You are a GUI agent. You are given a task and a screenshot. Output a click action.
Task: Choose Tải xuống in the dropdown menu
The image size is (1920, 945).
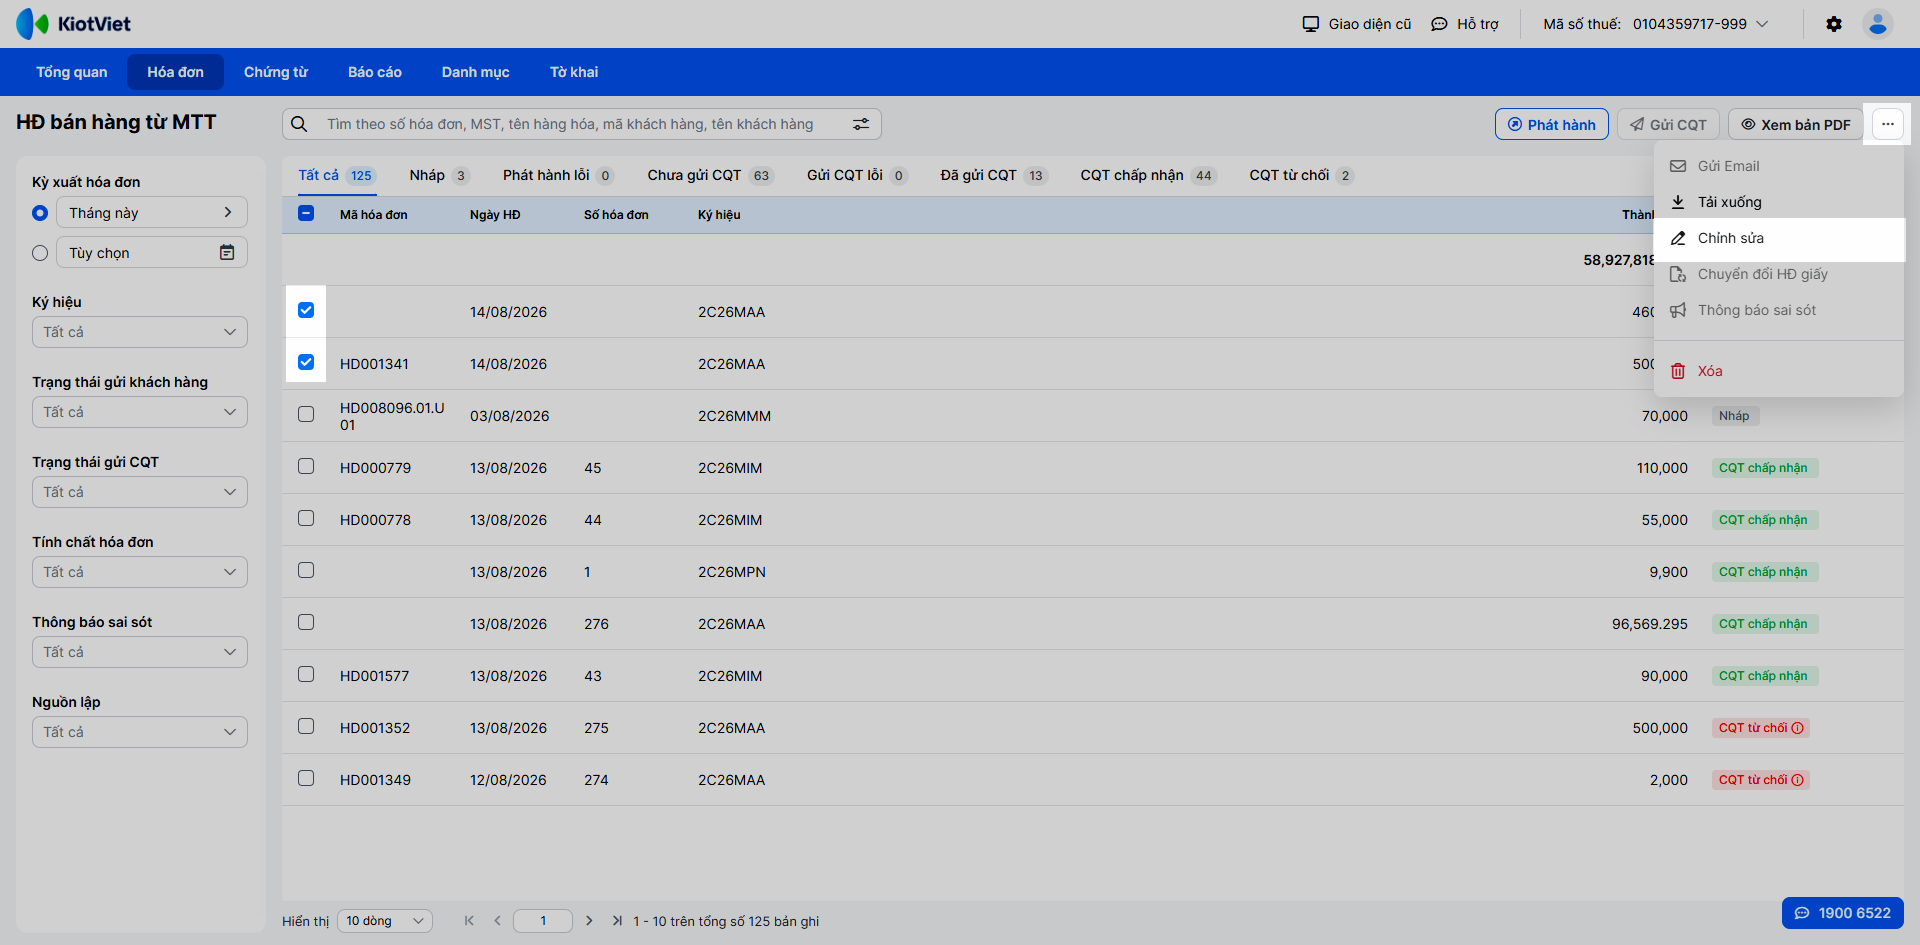click(x=1779, y=202)
